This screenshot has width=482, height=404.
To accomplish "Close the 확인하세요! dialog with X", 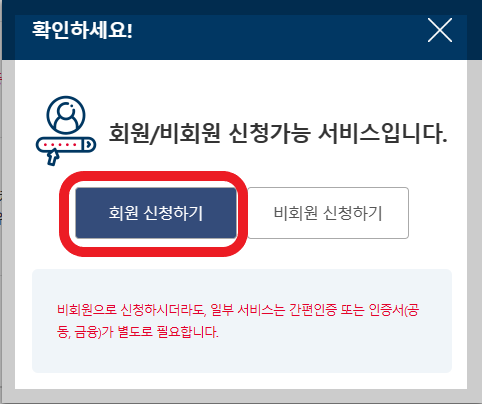I will pos(440,30).
